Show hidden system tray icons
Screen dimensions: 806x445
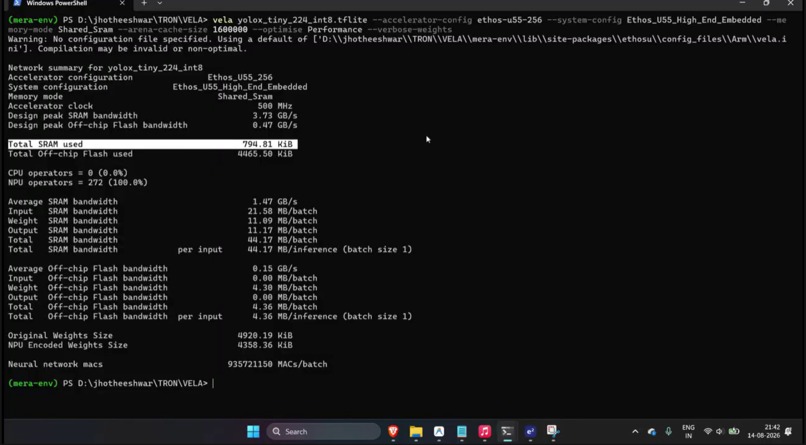click(635, 432)
